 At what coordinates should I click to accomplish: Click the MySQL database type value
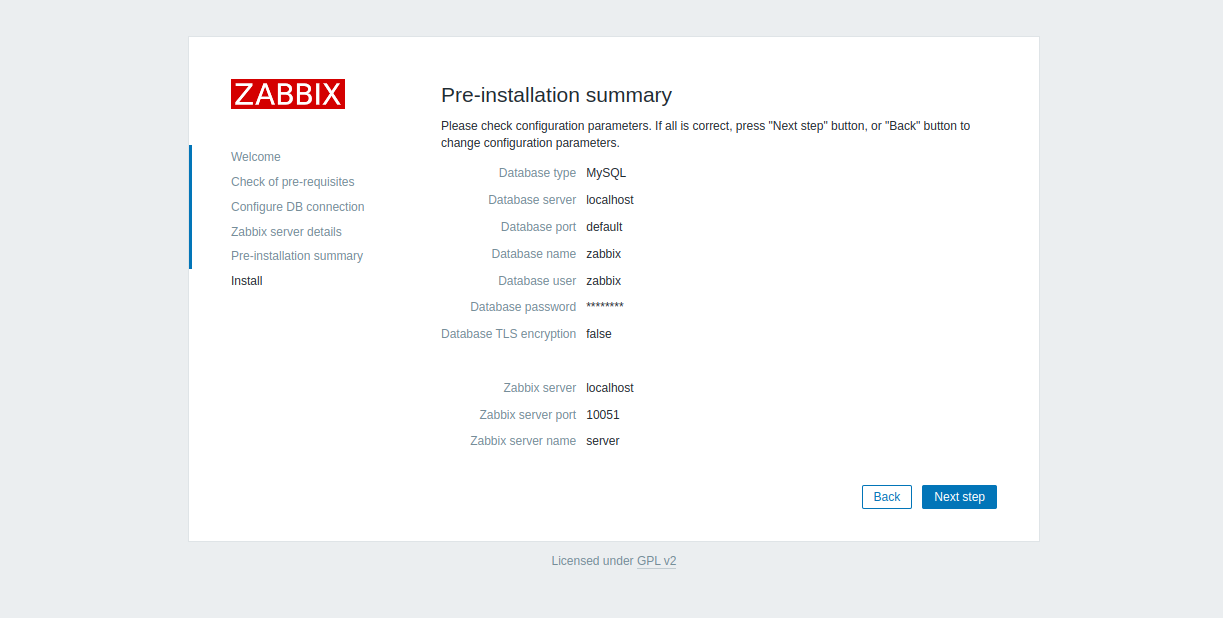(606, 173)
